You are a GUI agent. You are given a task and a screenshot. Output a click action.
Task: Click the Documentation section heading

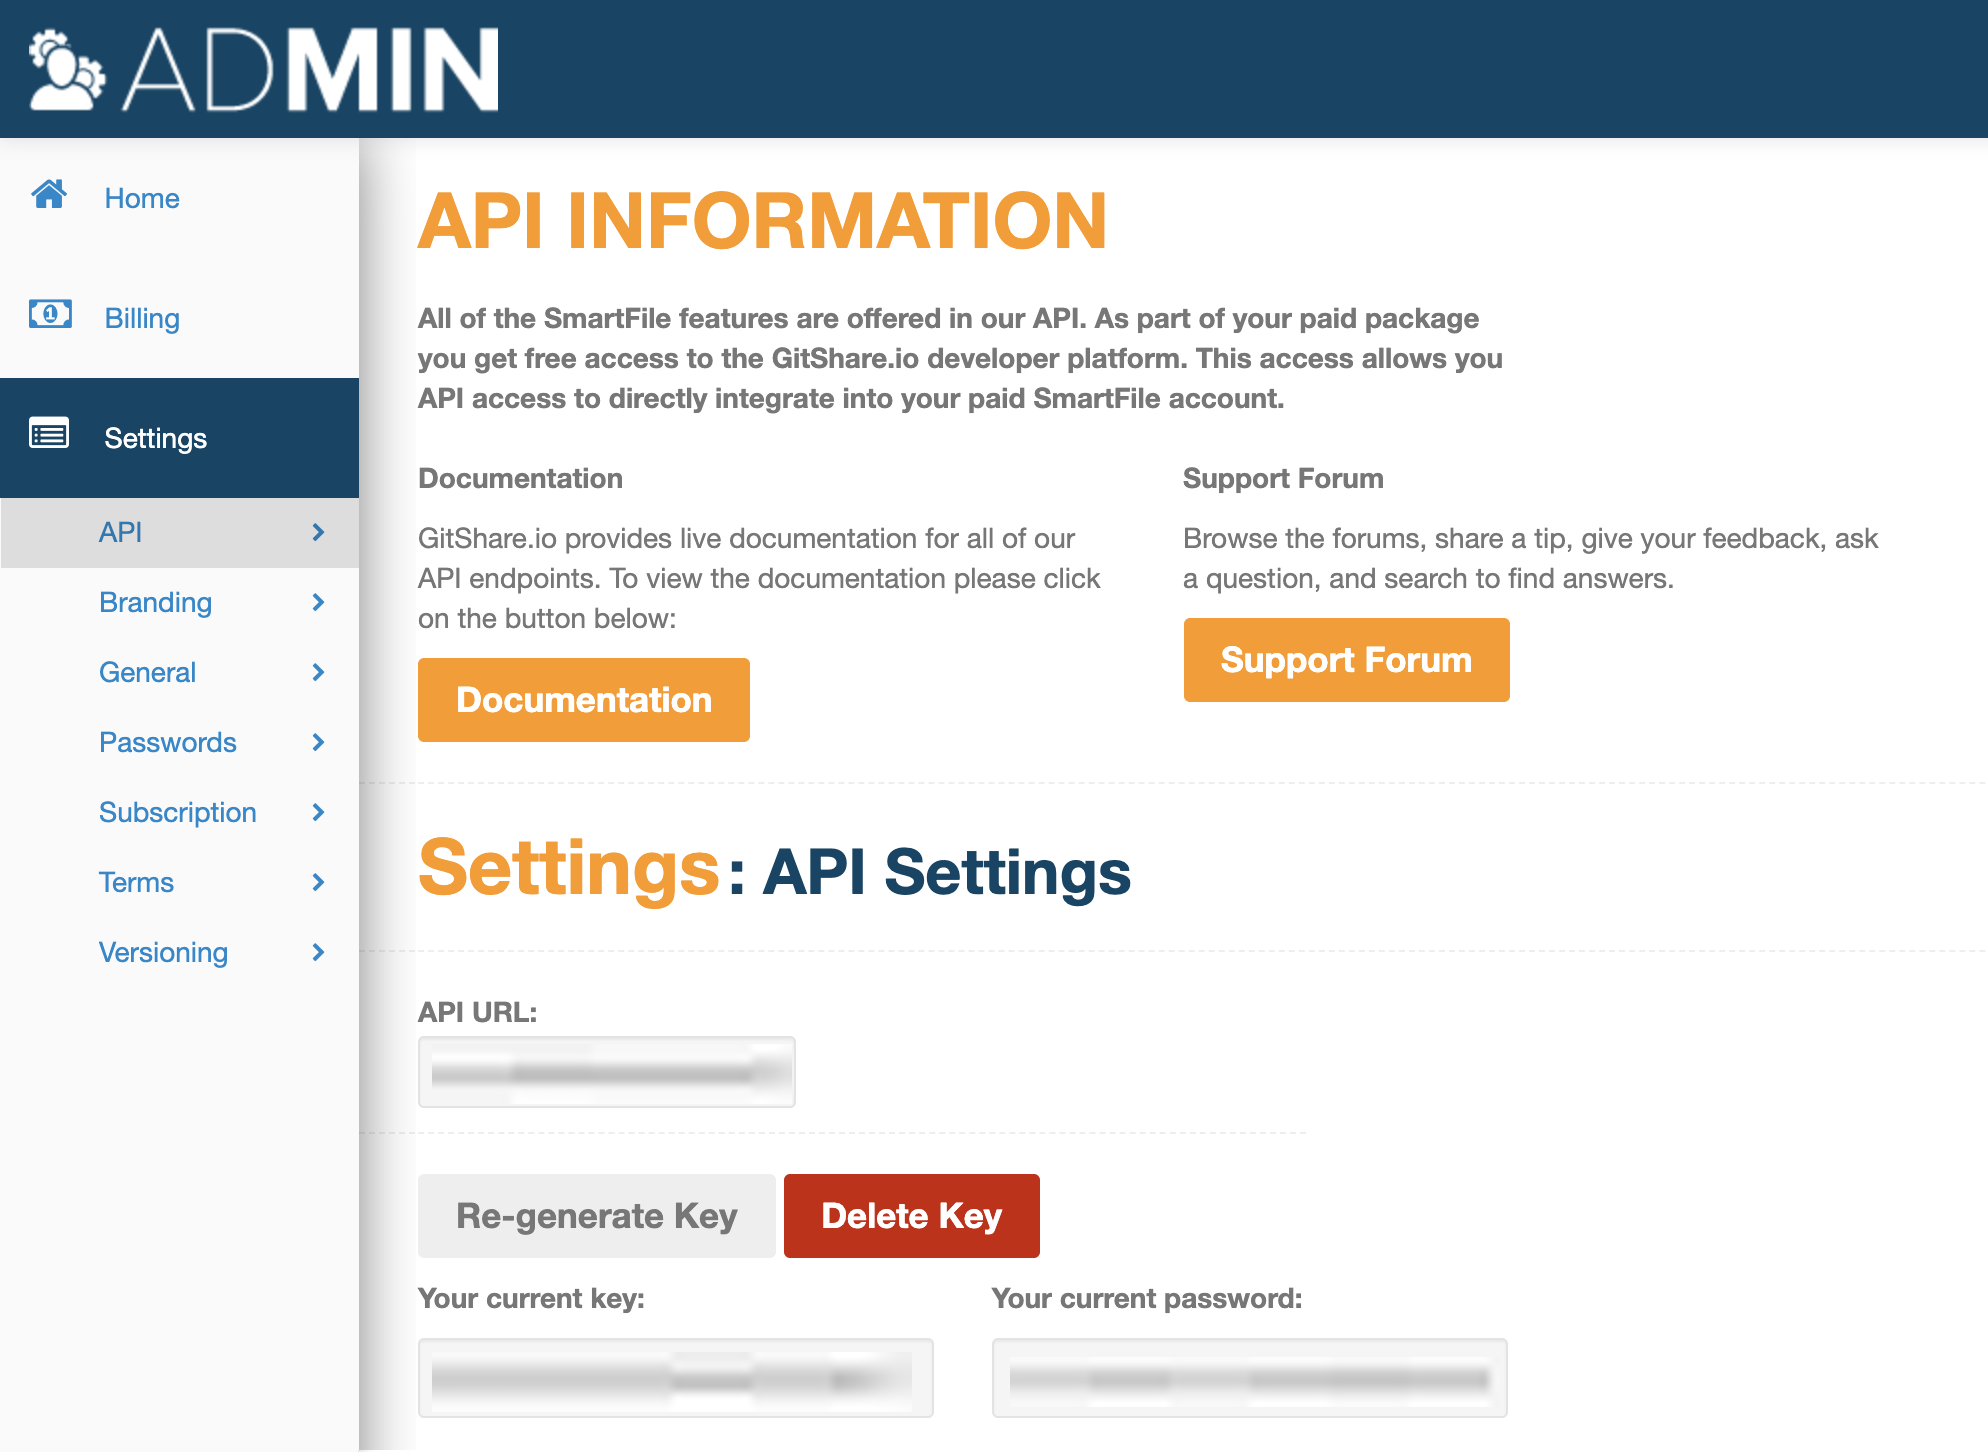pyautogui.click(x=520, y=478)
